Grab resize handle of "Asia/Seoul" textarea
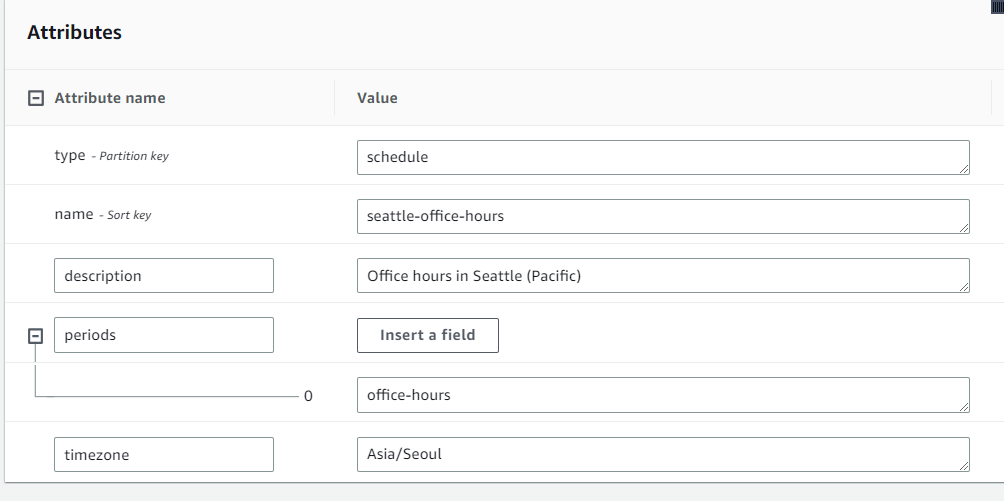Viewport: 1004px width, 501px height. pos(963,465)
